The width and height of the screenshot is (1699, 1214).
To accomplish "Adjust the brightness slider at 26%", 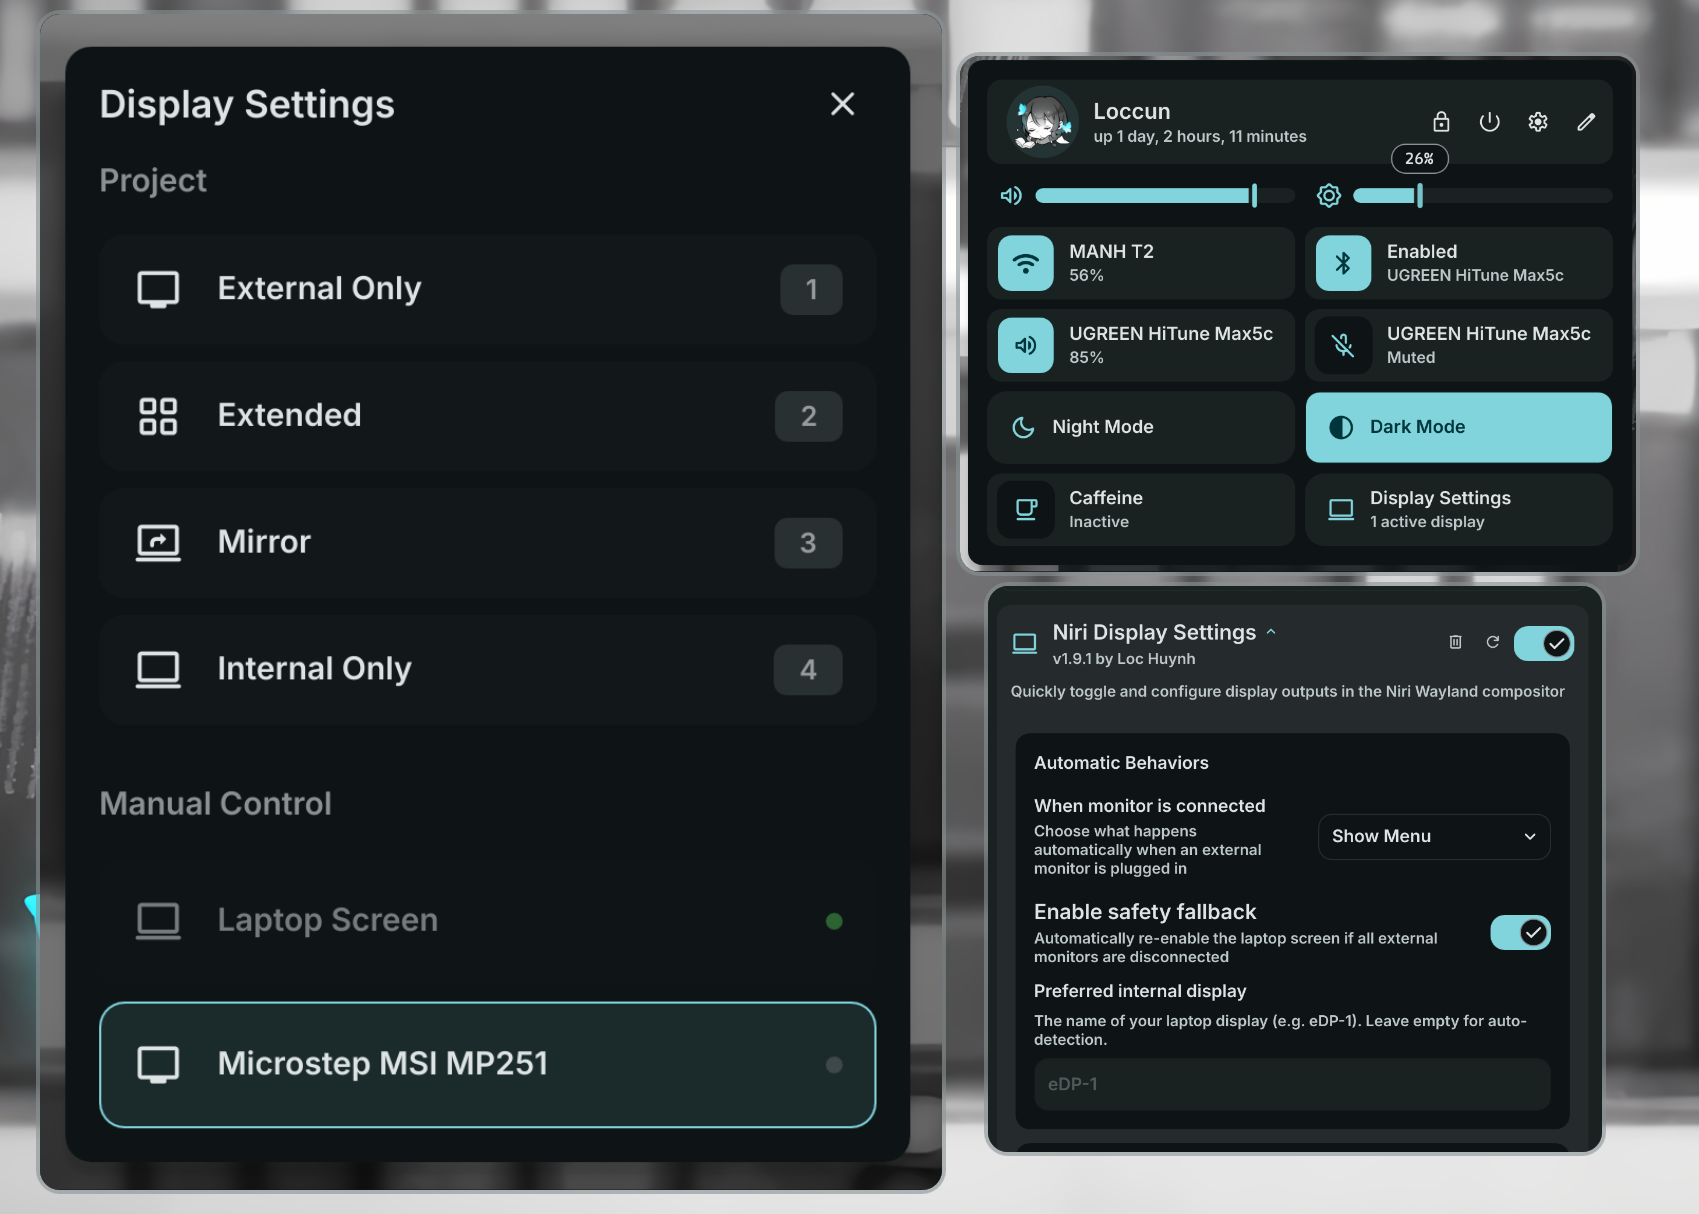I will (x=1482, y=195).
